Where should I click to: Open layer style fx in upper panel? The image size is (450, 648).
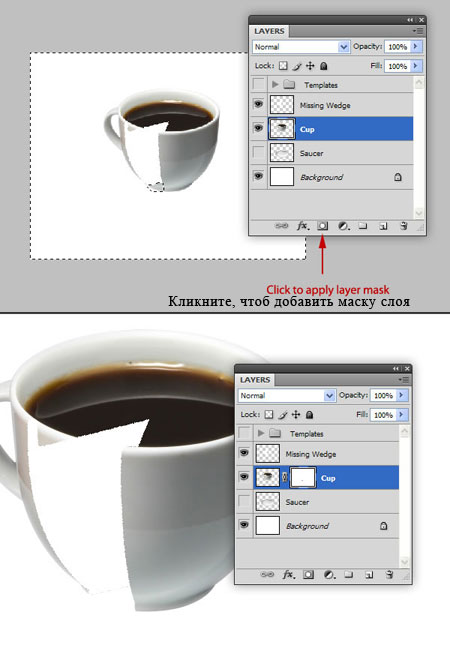[x=302, y=226]
